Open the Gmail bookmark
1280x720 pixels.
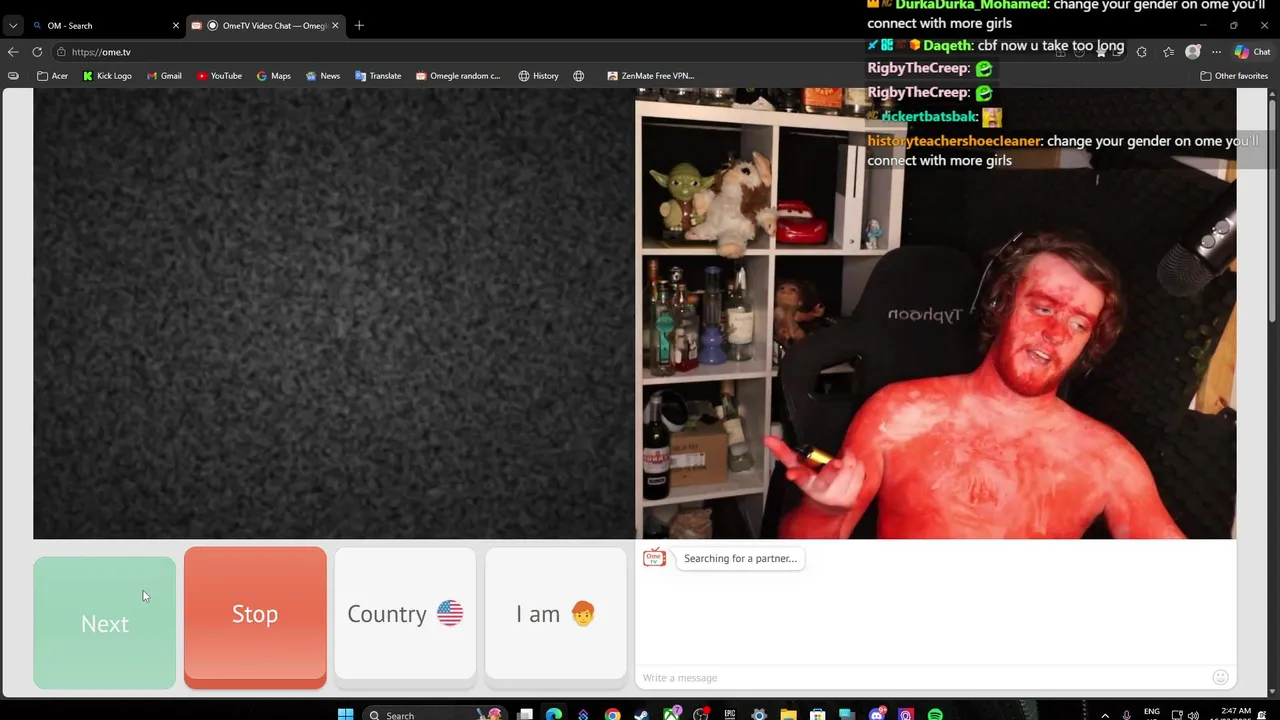(x=164, y=76)
